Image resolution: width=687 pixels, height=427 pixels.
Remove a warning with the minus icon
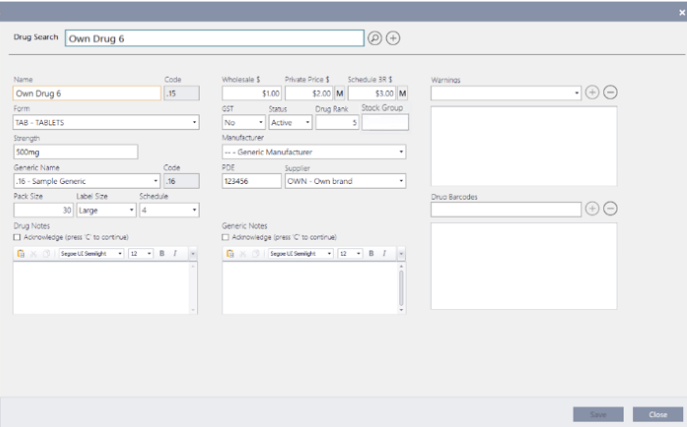point(610,92)
